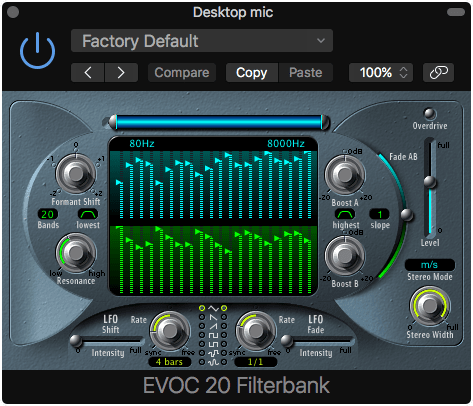Open the Factory Default preset menu
The image size is (473, 406).
[x=202, y=41]
